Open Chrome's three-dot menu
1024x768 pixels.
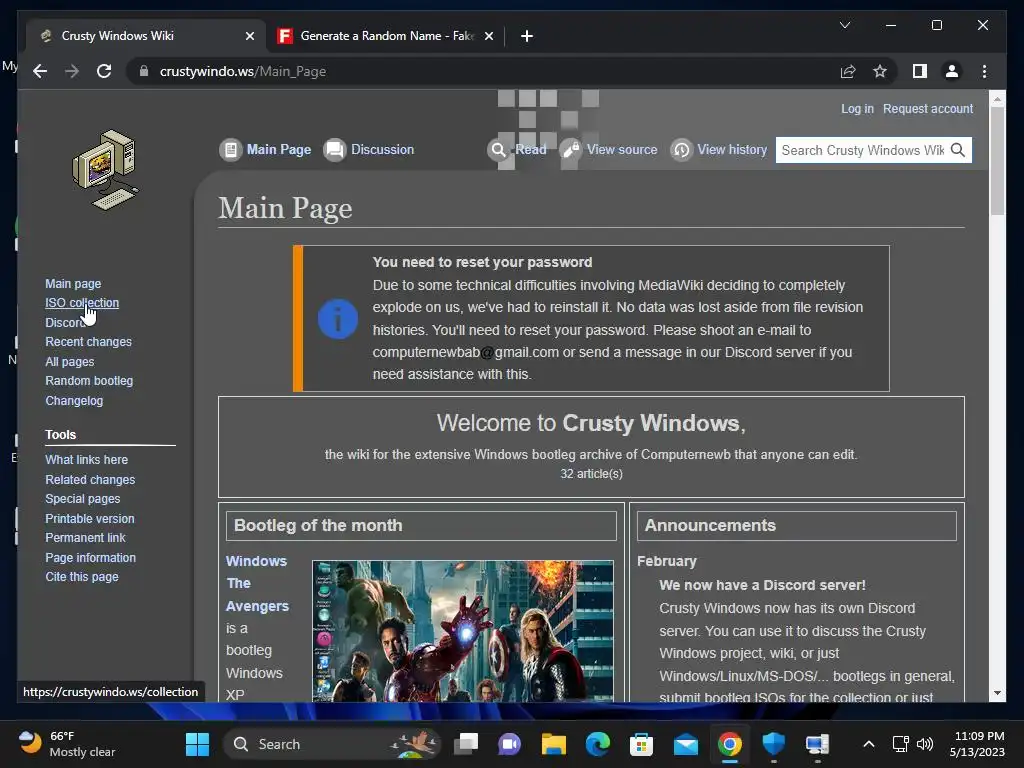click(984, 71)
